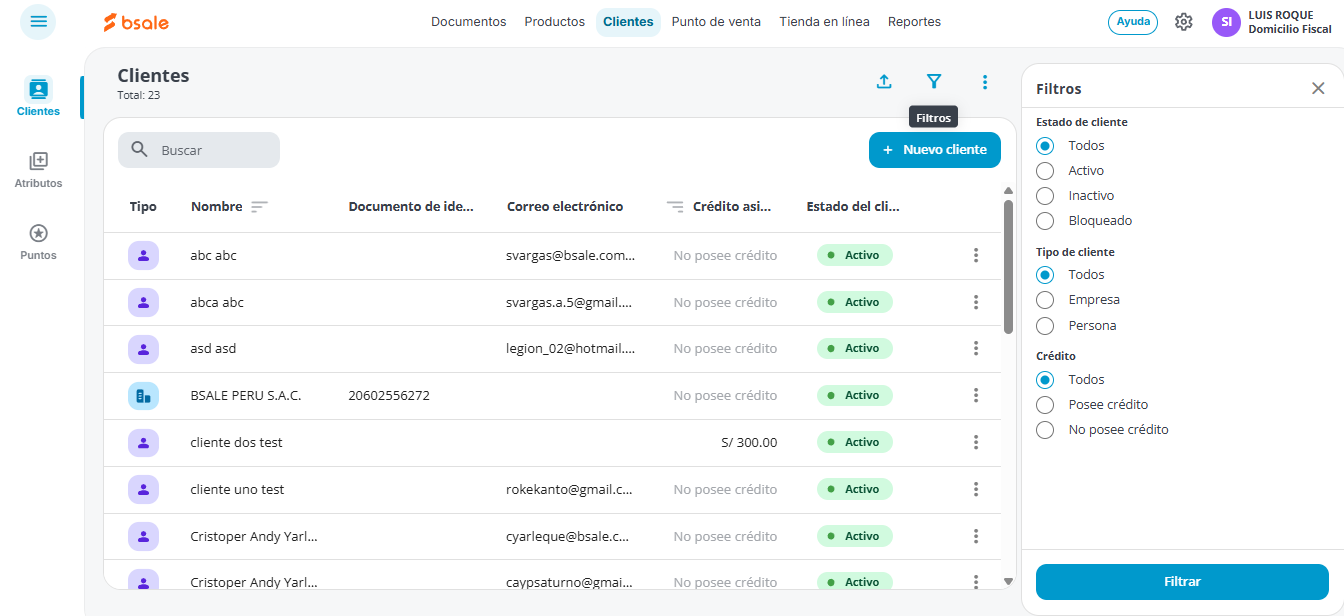Click the Correo electrónico column header
The image size is (1344, 616).
point(565,207)
